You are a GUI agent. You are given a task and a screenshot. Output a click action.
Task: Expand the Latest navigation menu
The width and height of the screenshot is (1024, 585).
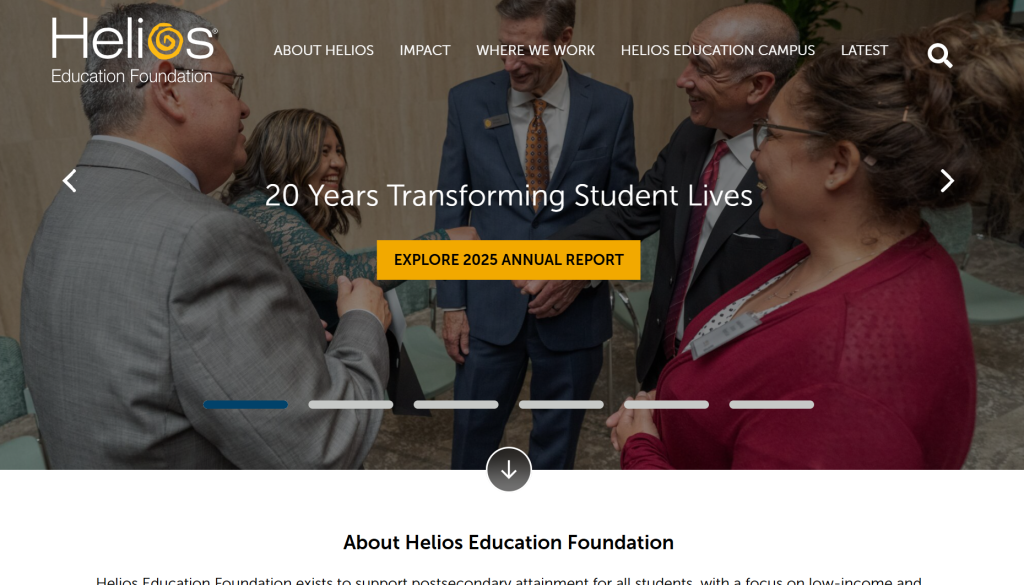click(x=864, y=50)
